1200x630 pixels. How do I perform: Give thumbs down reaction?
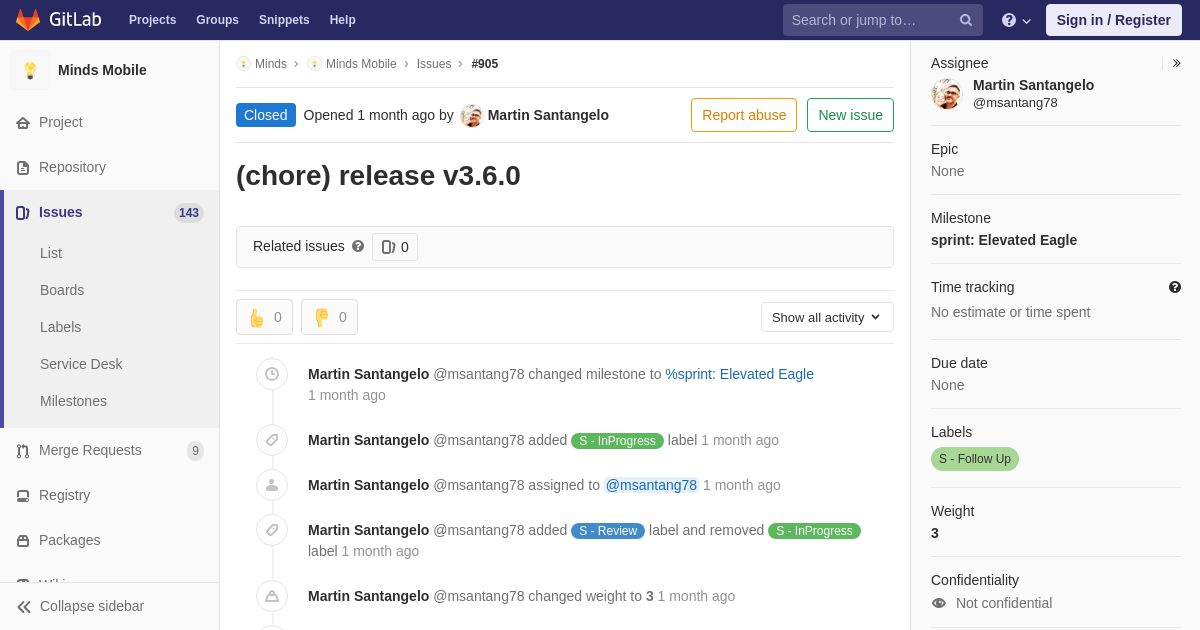pyautogui.click(x=329, y=317)
